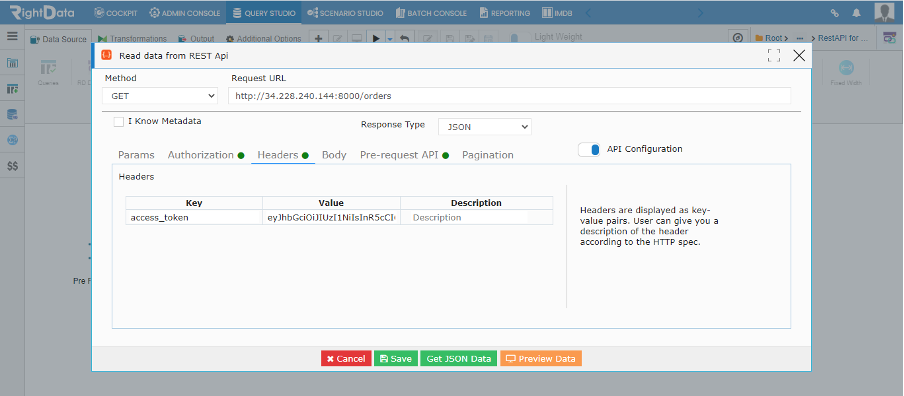Click the round blue sidebar icon
This screenshot has width=904, height=396.
click(12, 140)
